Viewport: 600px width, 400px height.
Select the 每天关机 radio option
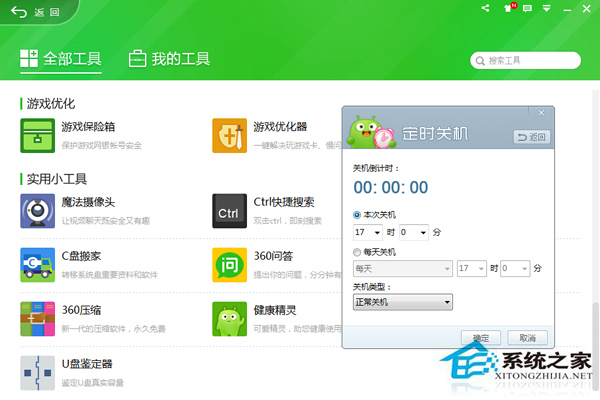(x=374, y=252)
